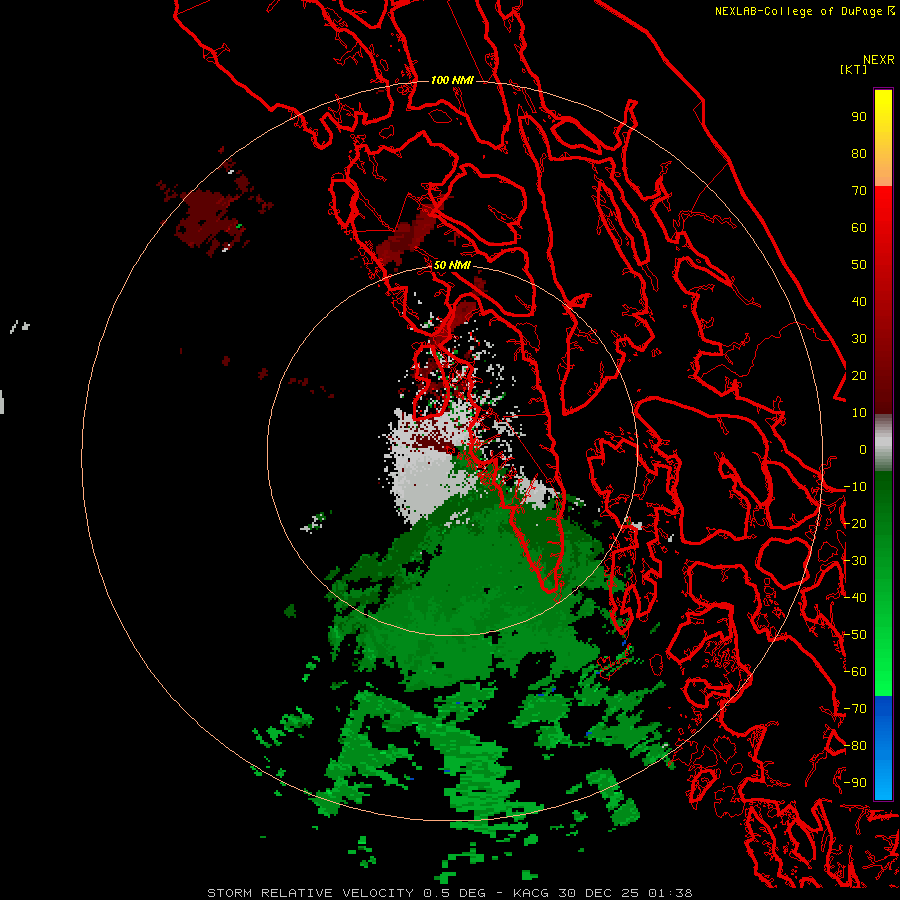The width and height of the screenshot is (900, 900).
Task: Click the gray zero-velocity segment of color bar
Action: click(x=883, y=443)
